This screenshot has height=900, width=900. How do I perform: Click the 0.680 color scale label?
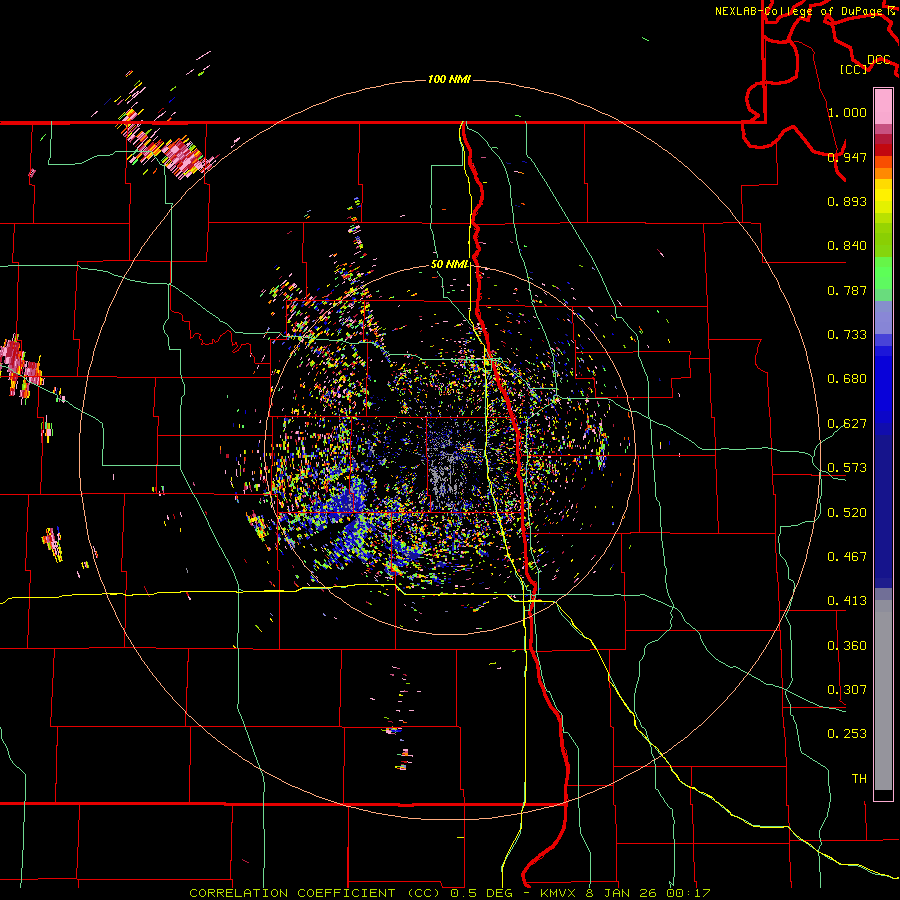pyautogui.click(x=847, y=379)
